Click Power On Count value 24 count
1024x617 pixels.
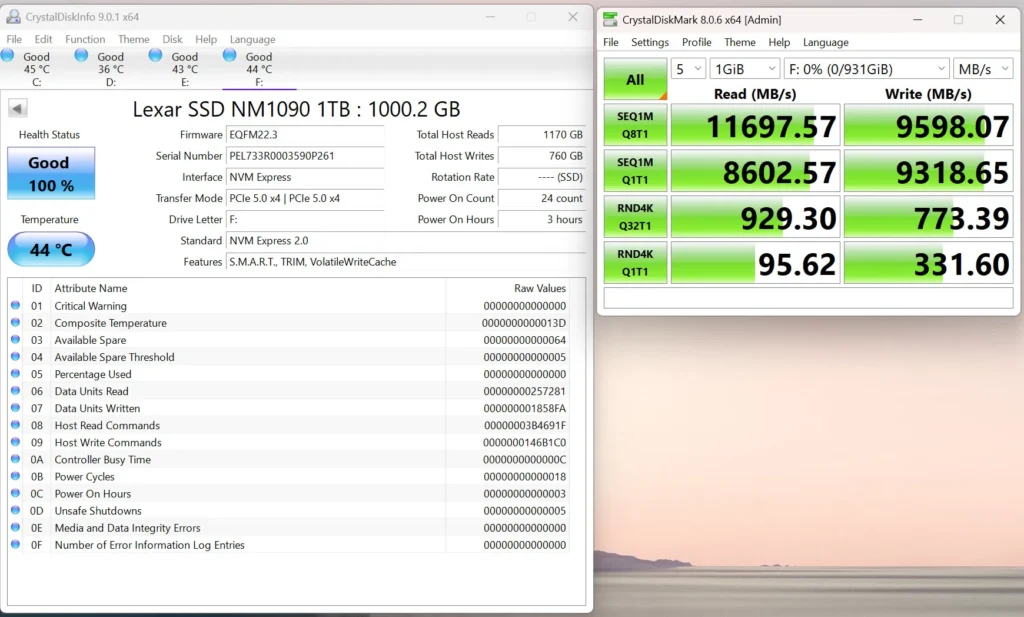point(542,198)
